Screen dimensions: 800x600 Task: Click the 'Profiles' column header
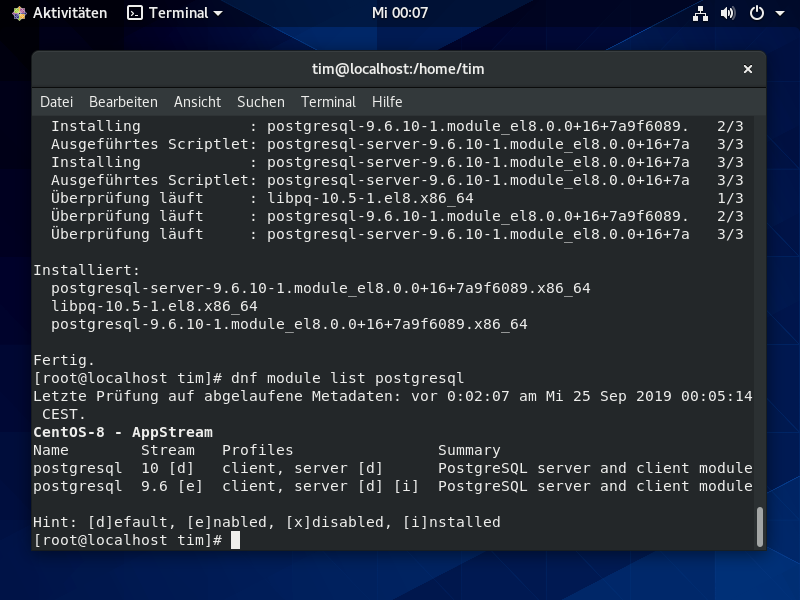pyautogui.click(x=258, y=450)
